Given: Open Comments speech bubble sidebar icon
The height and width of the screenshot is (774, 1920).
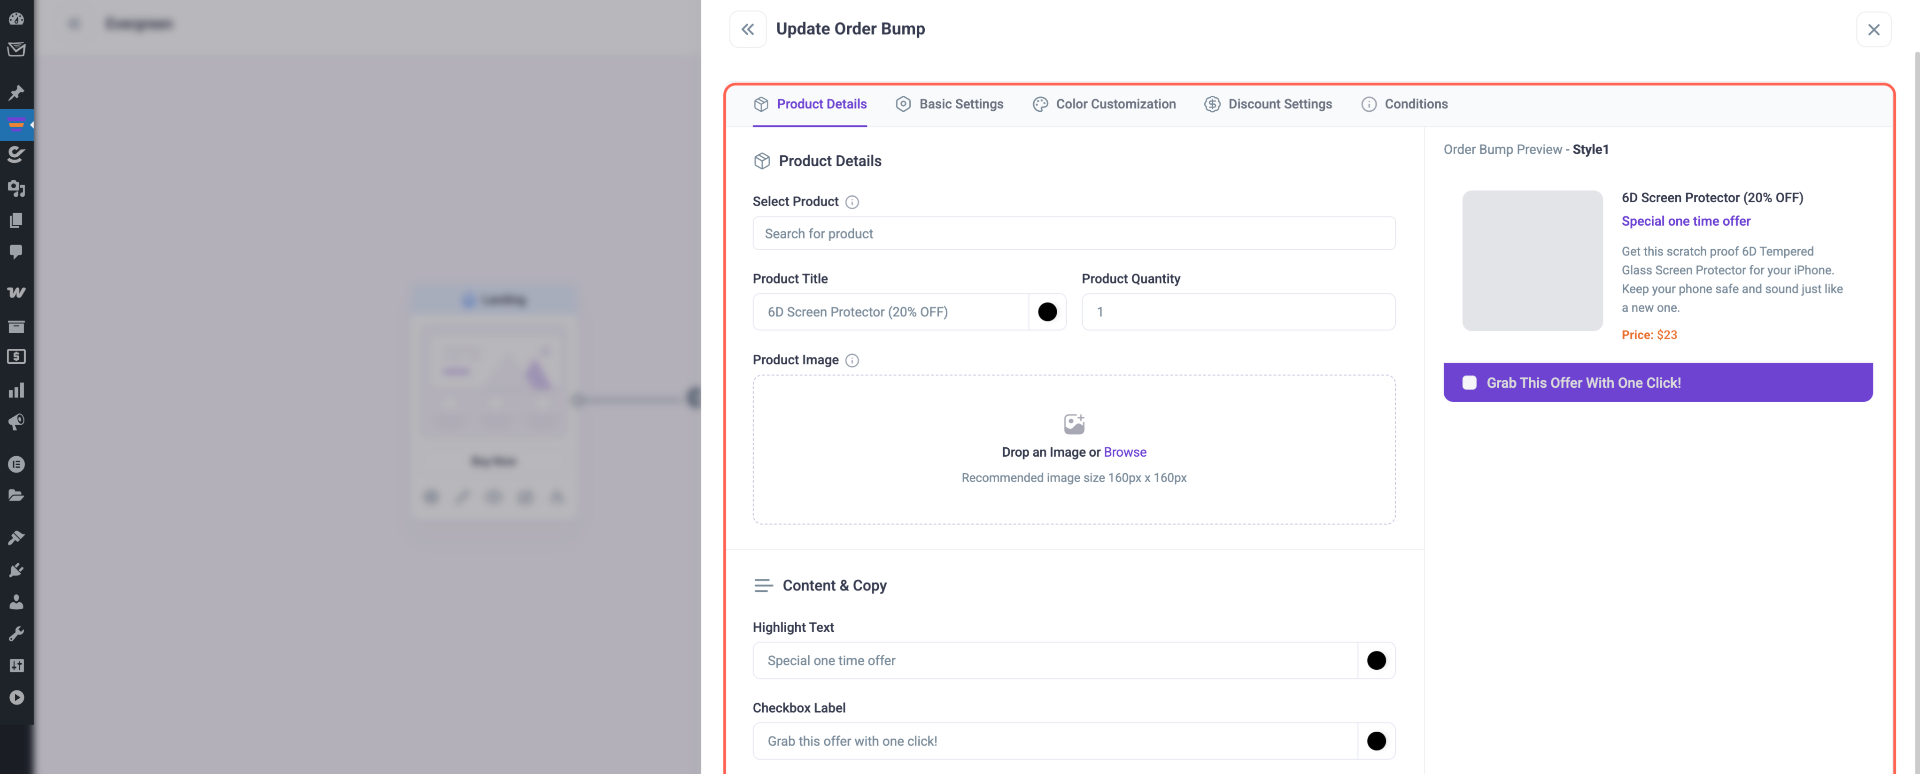Looking at the screenshot, I should pos(16,252).
